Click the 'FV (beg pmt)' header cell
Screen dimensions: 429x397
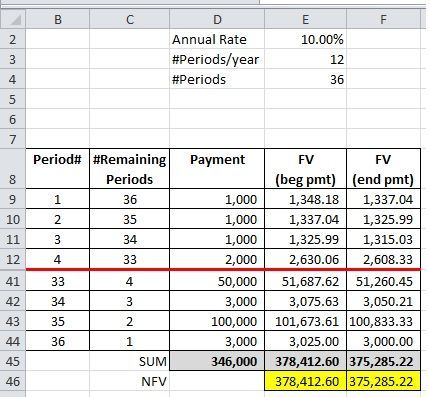(305, 169)
